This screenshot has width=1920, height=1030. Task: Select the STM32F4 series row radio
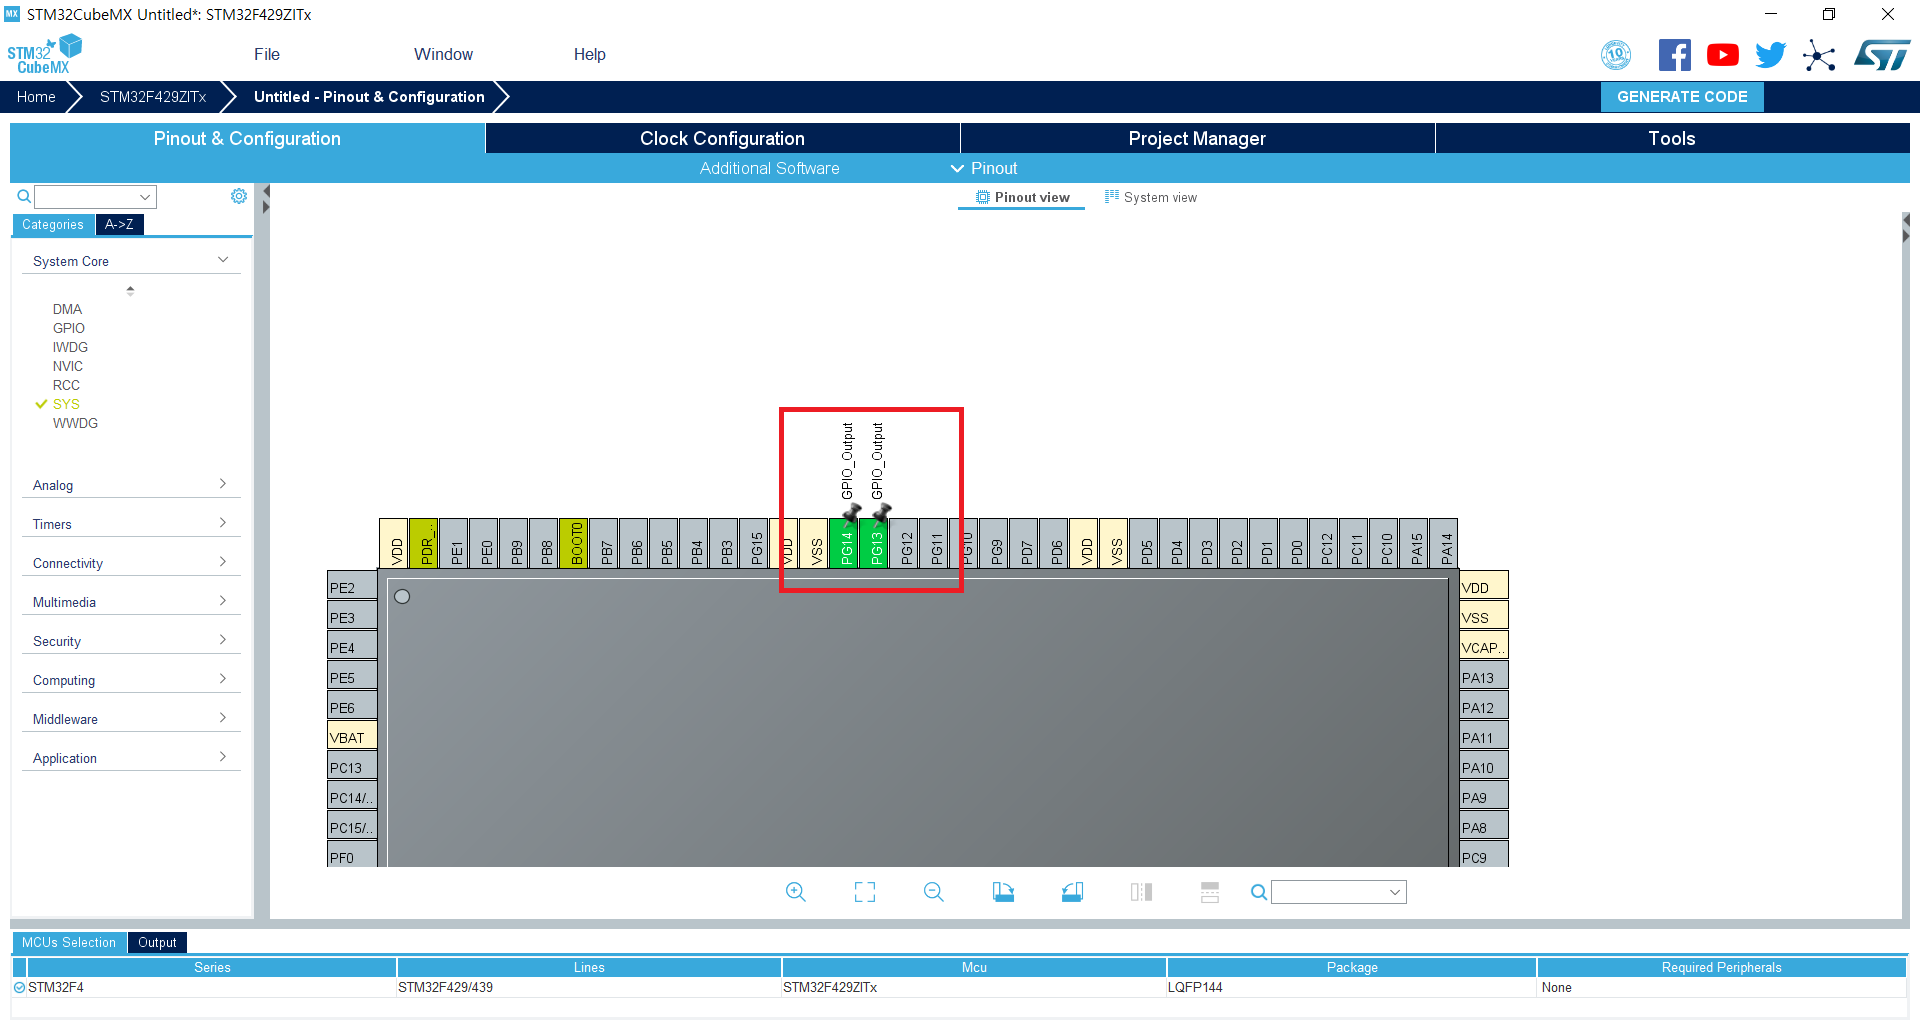pyautogui.click(x=19, y=987)
